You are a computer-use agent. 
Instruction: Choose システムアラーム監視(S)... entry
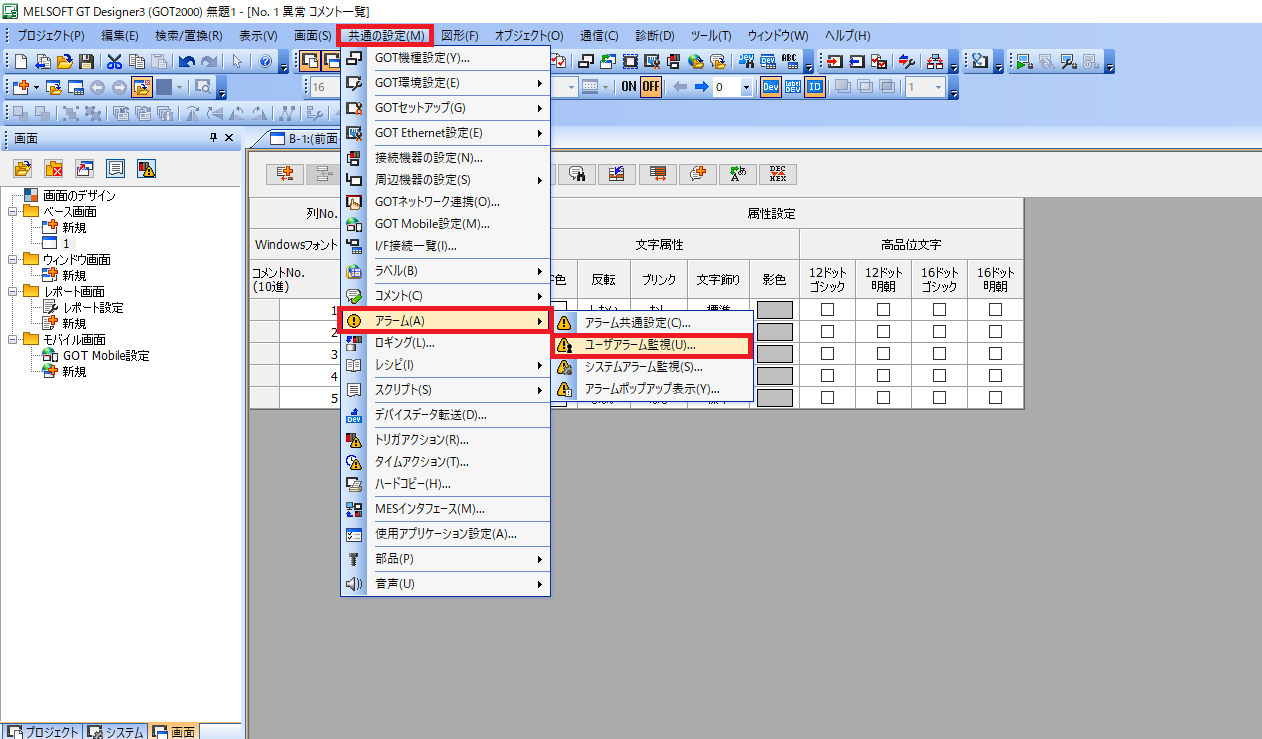tap(652, 366)
